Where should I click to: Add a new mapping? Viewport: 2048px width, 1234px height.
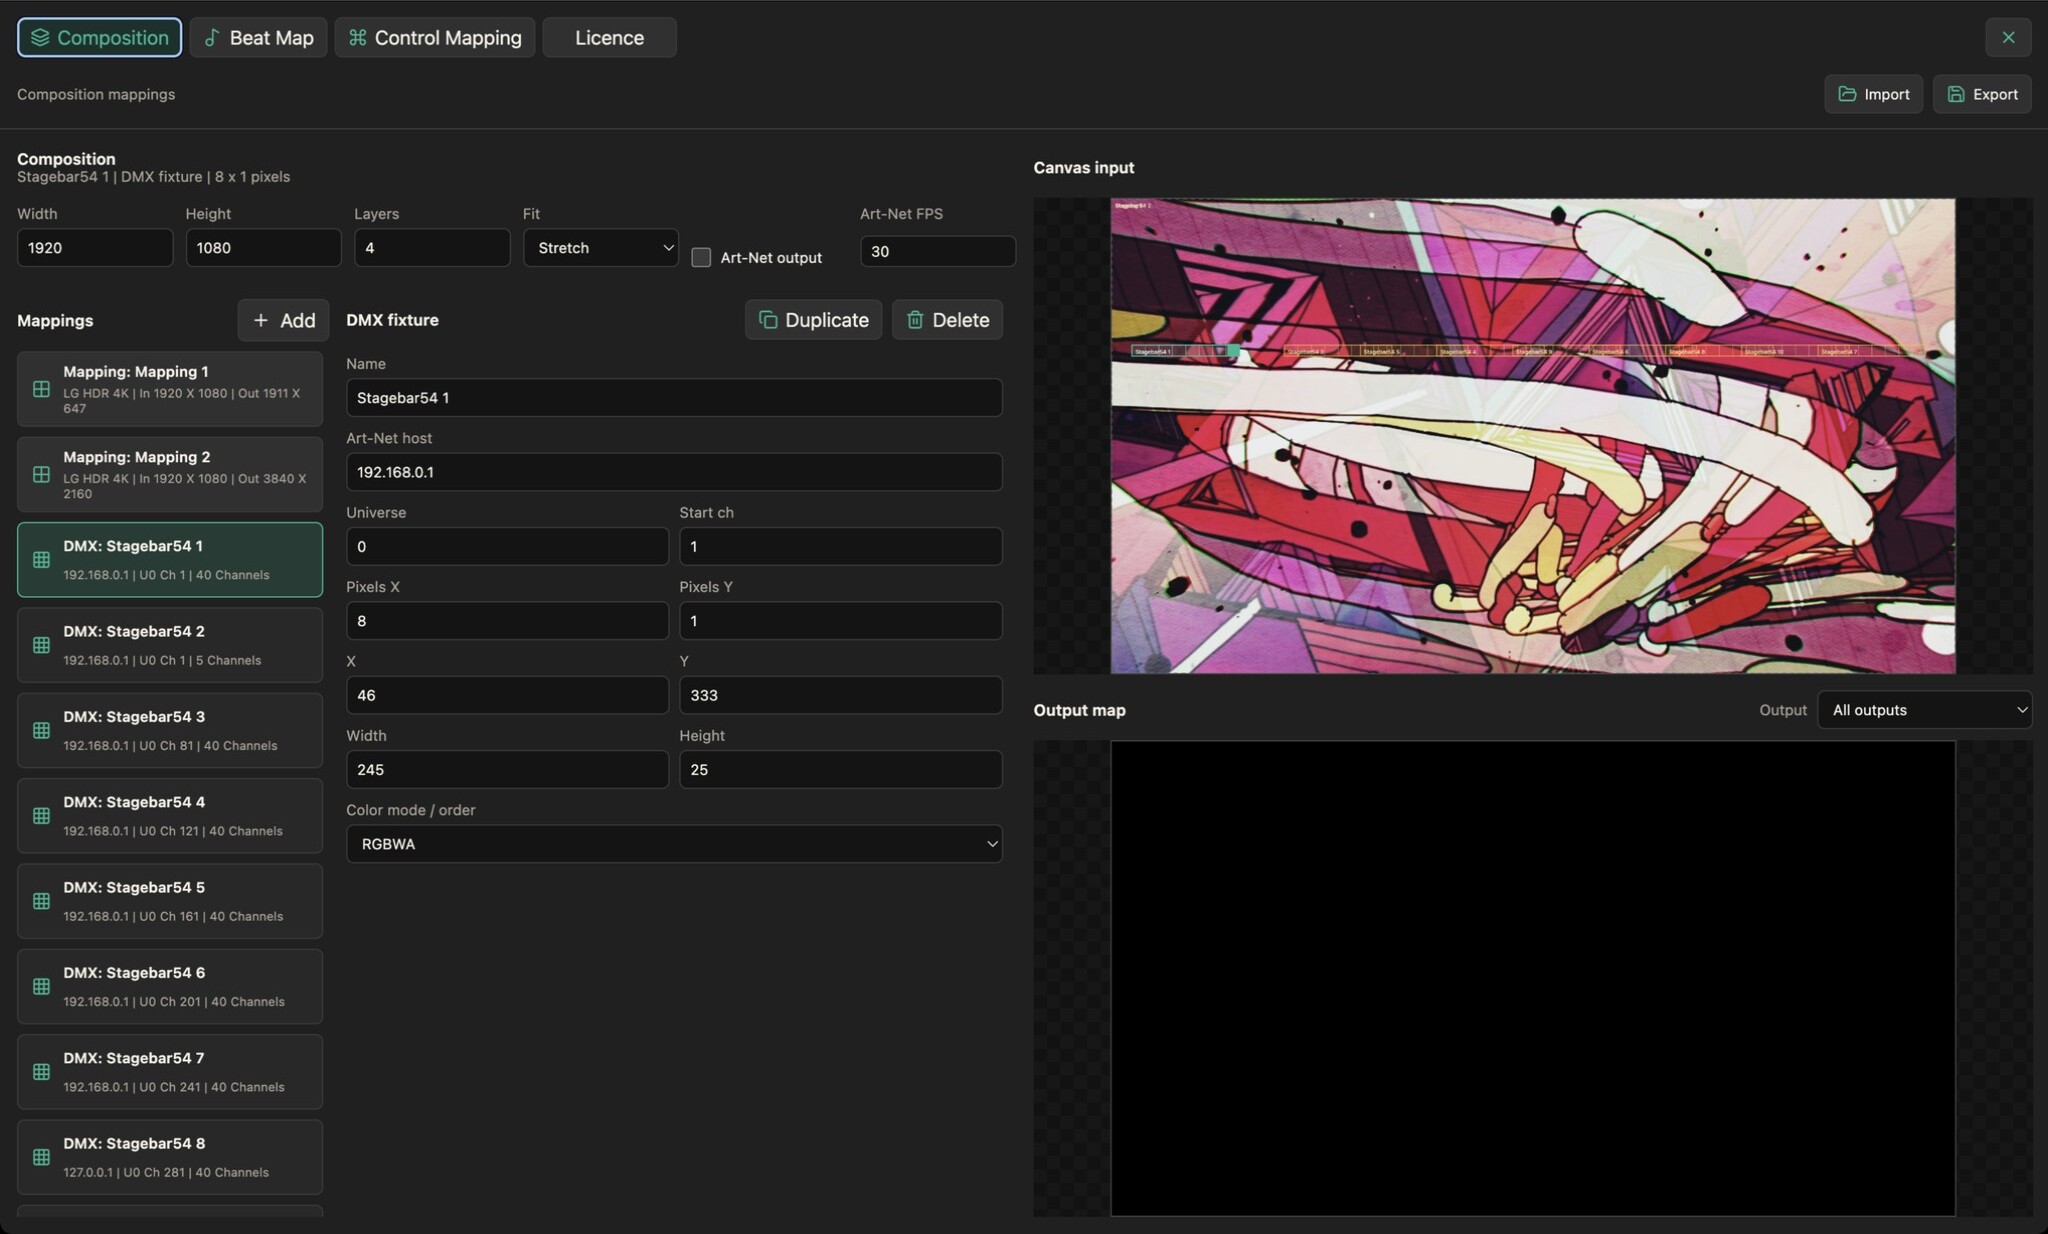point(283,320)
